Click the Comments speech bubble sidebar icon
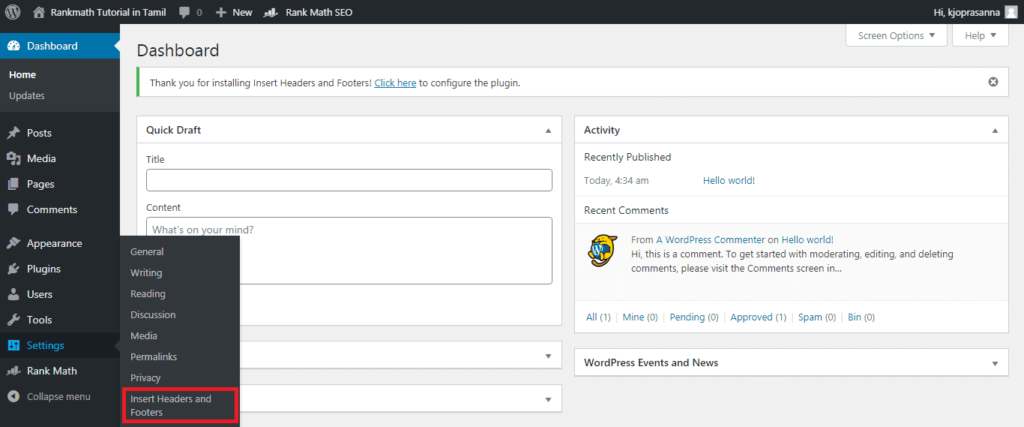1024x427 pixels. click(13, 210)
